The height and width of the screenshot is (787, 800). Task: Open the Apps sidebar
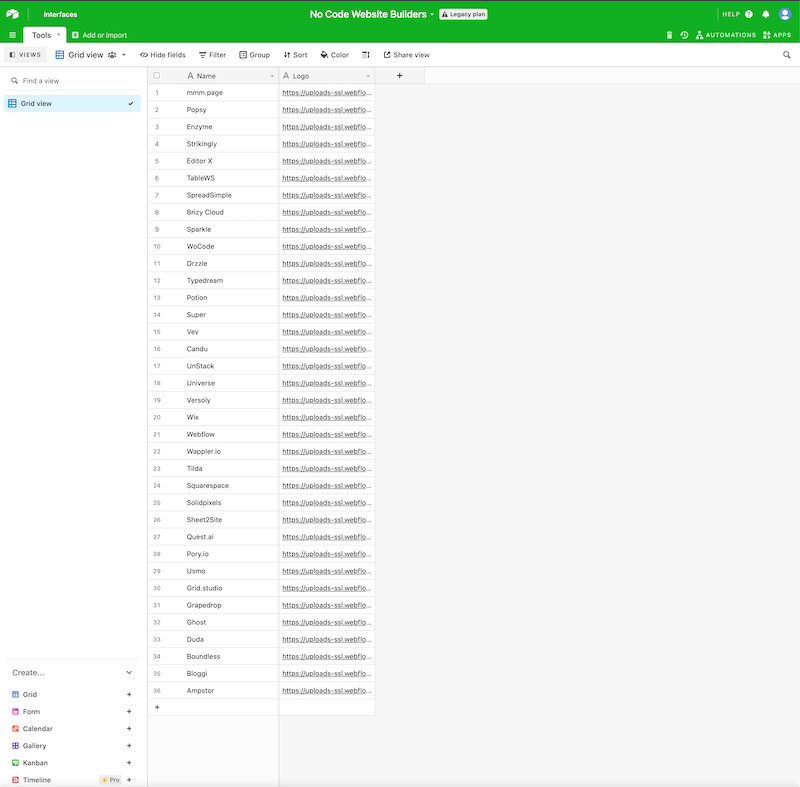tap(777, 34)
